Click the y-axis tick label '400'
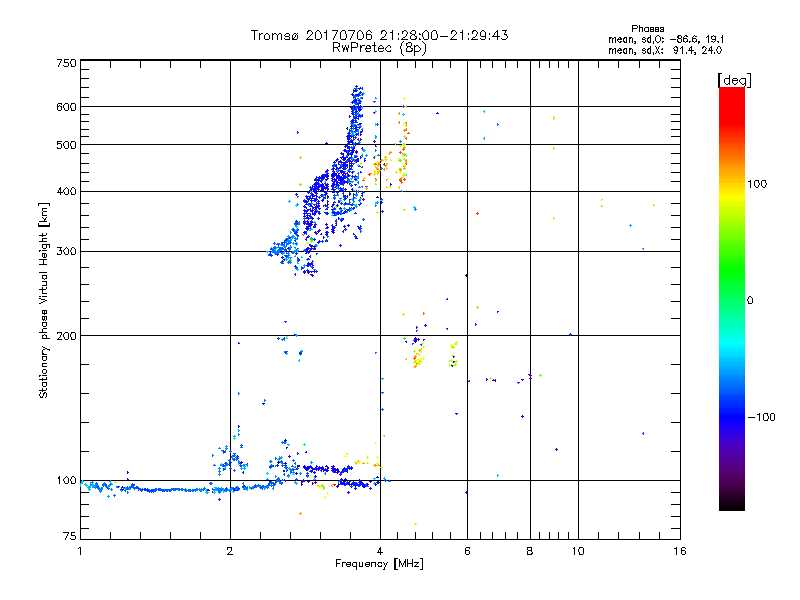This screenshot has width=800, height=600. click(x=66, y=191)
